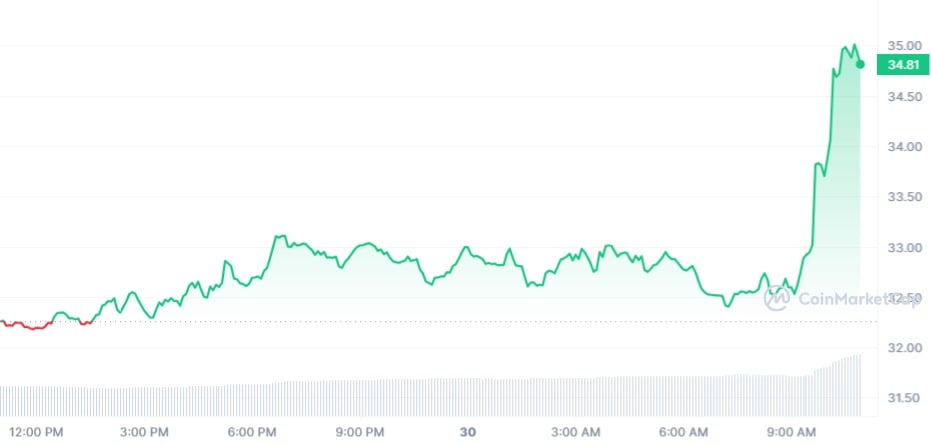Select the 12:00 PM time axis label

tap(37, 432)
